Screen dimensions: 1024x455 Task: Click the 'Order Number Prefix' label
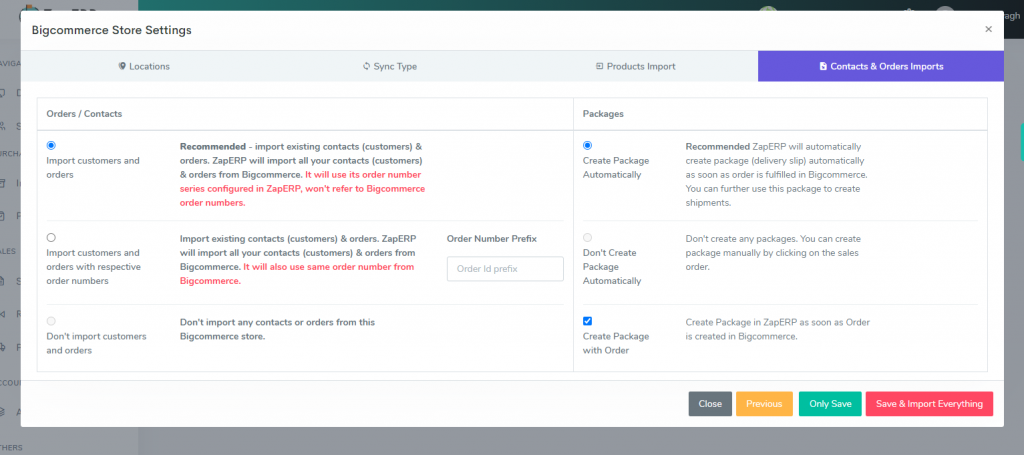pyautogui.click(x=492, y=239)
